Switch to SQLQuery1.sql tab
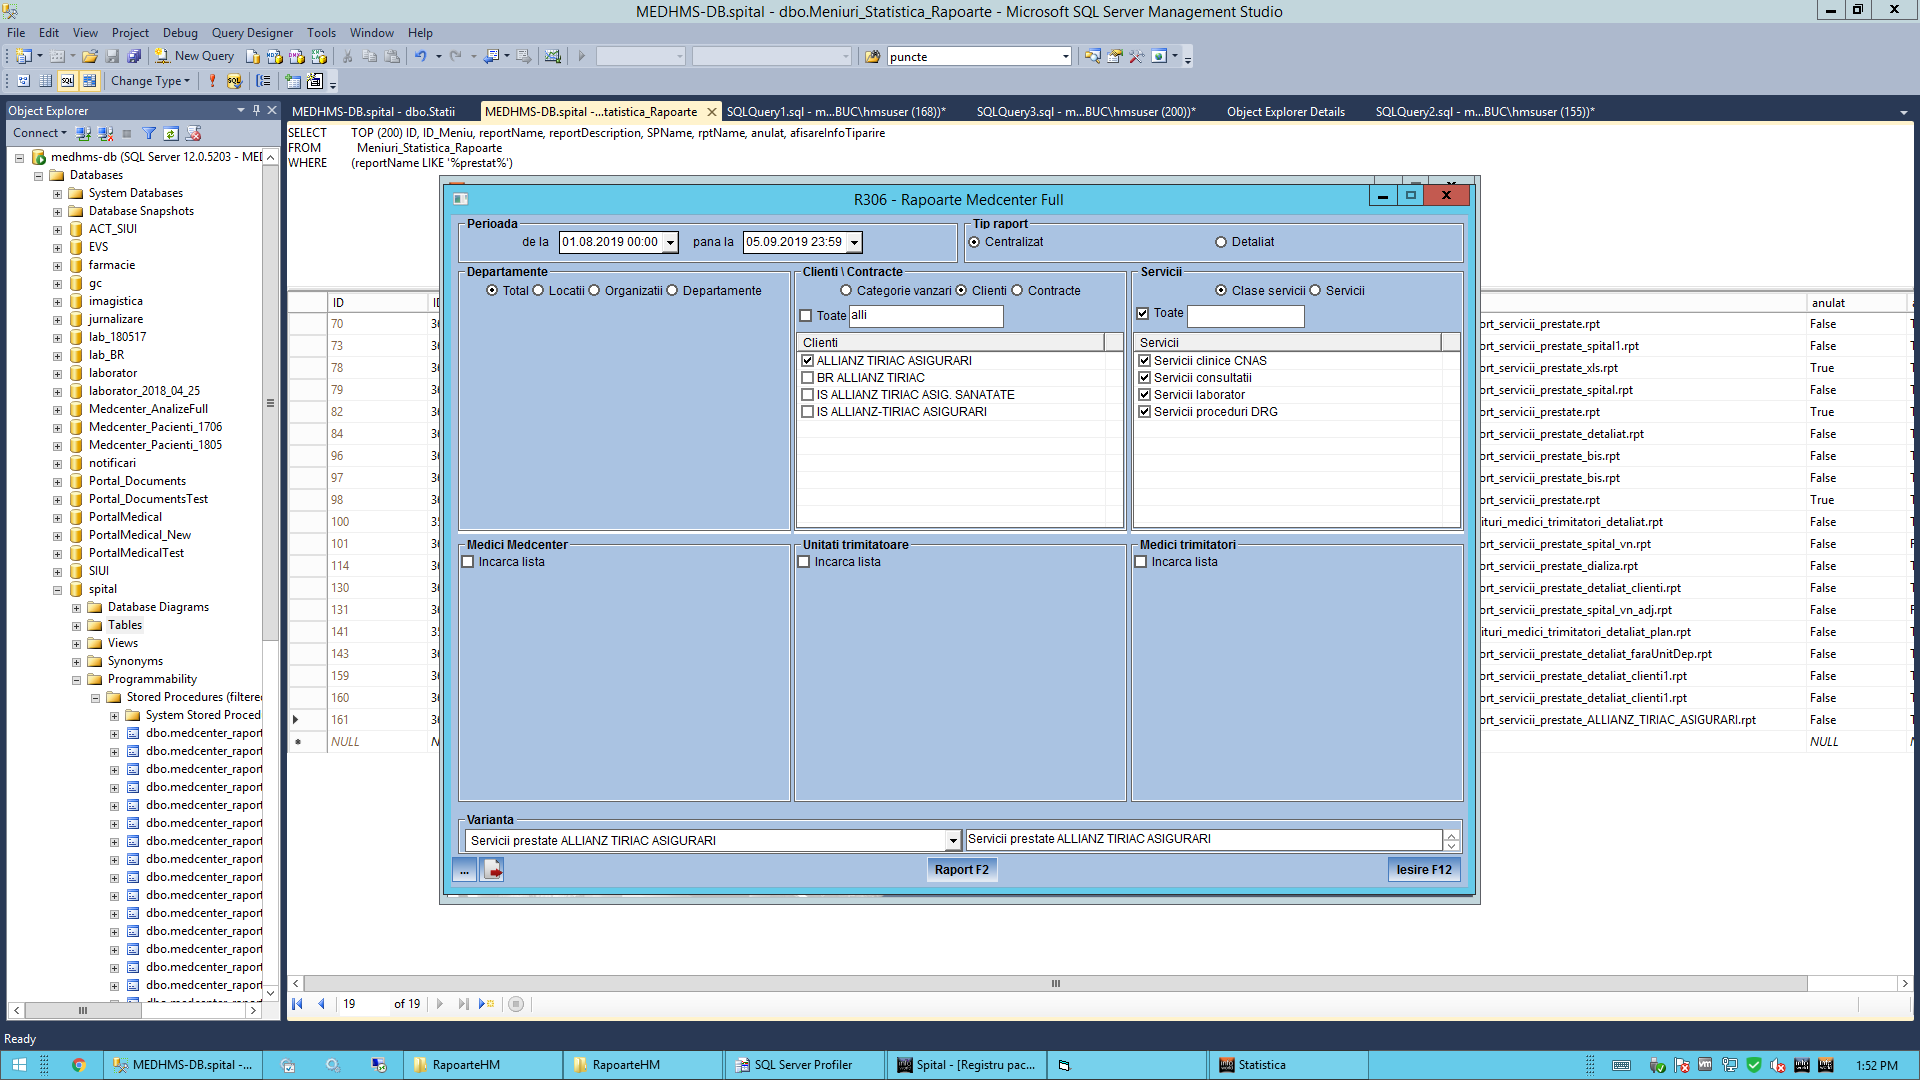This screenshot has width=1920, height=1080. [x=835, y=112]
